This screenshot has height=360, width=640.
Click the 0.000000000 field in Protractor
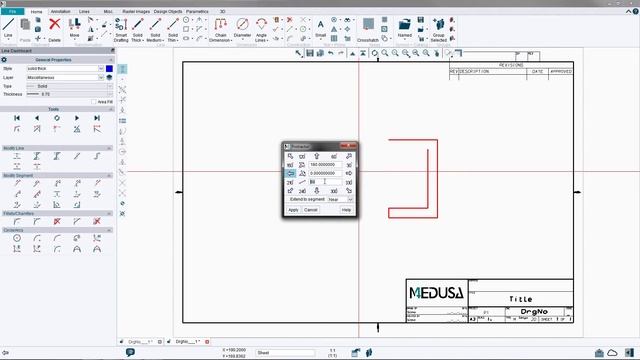pyautogui.click(x=325, y=173)
